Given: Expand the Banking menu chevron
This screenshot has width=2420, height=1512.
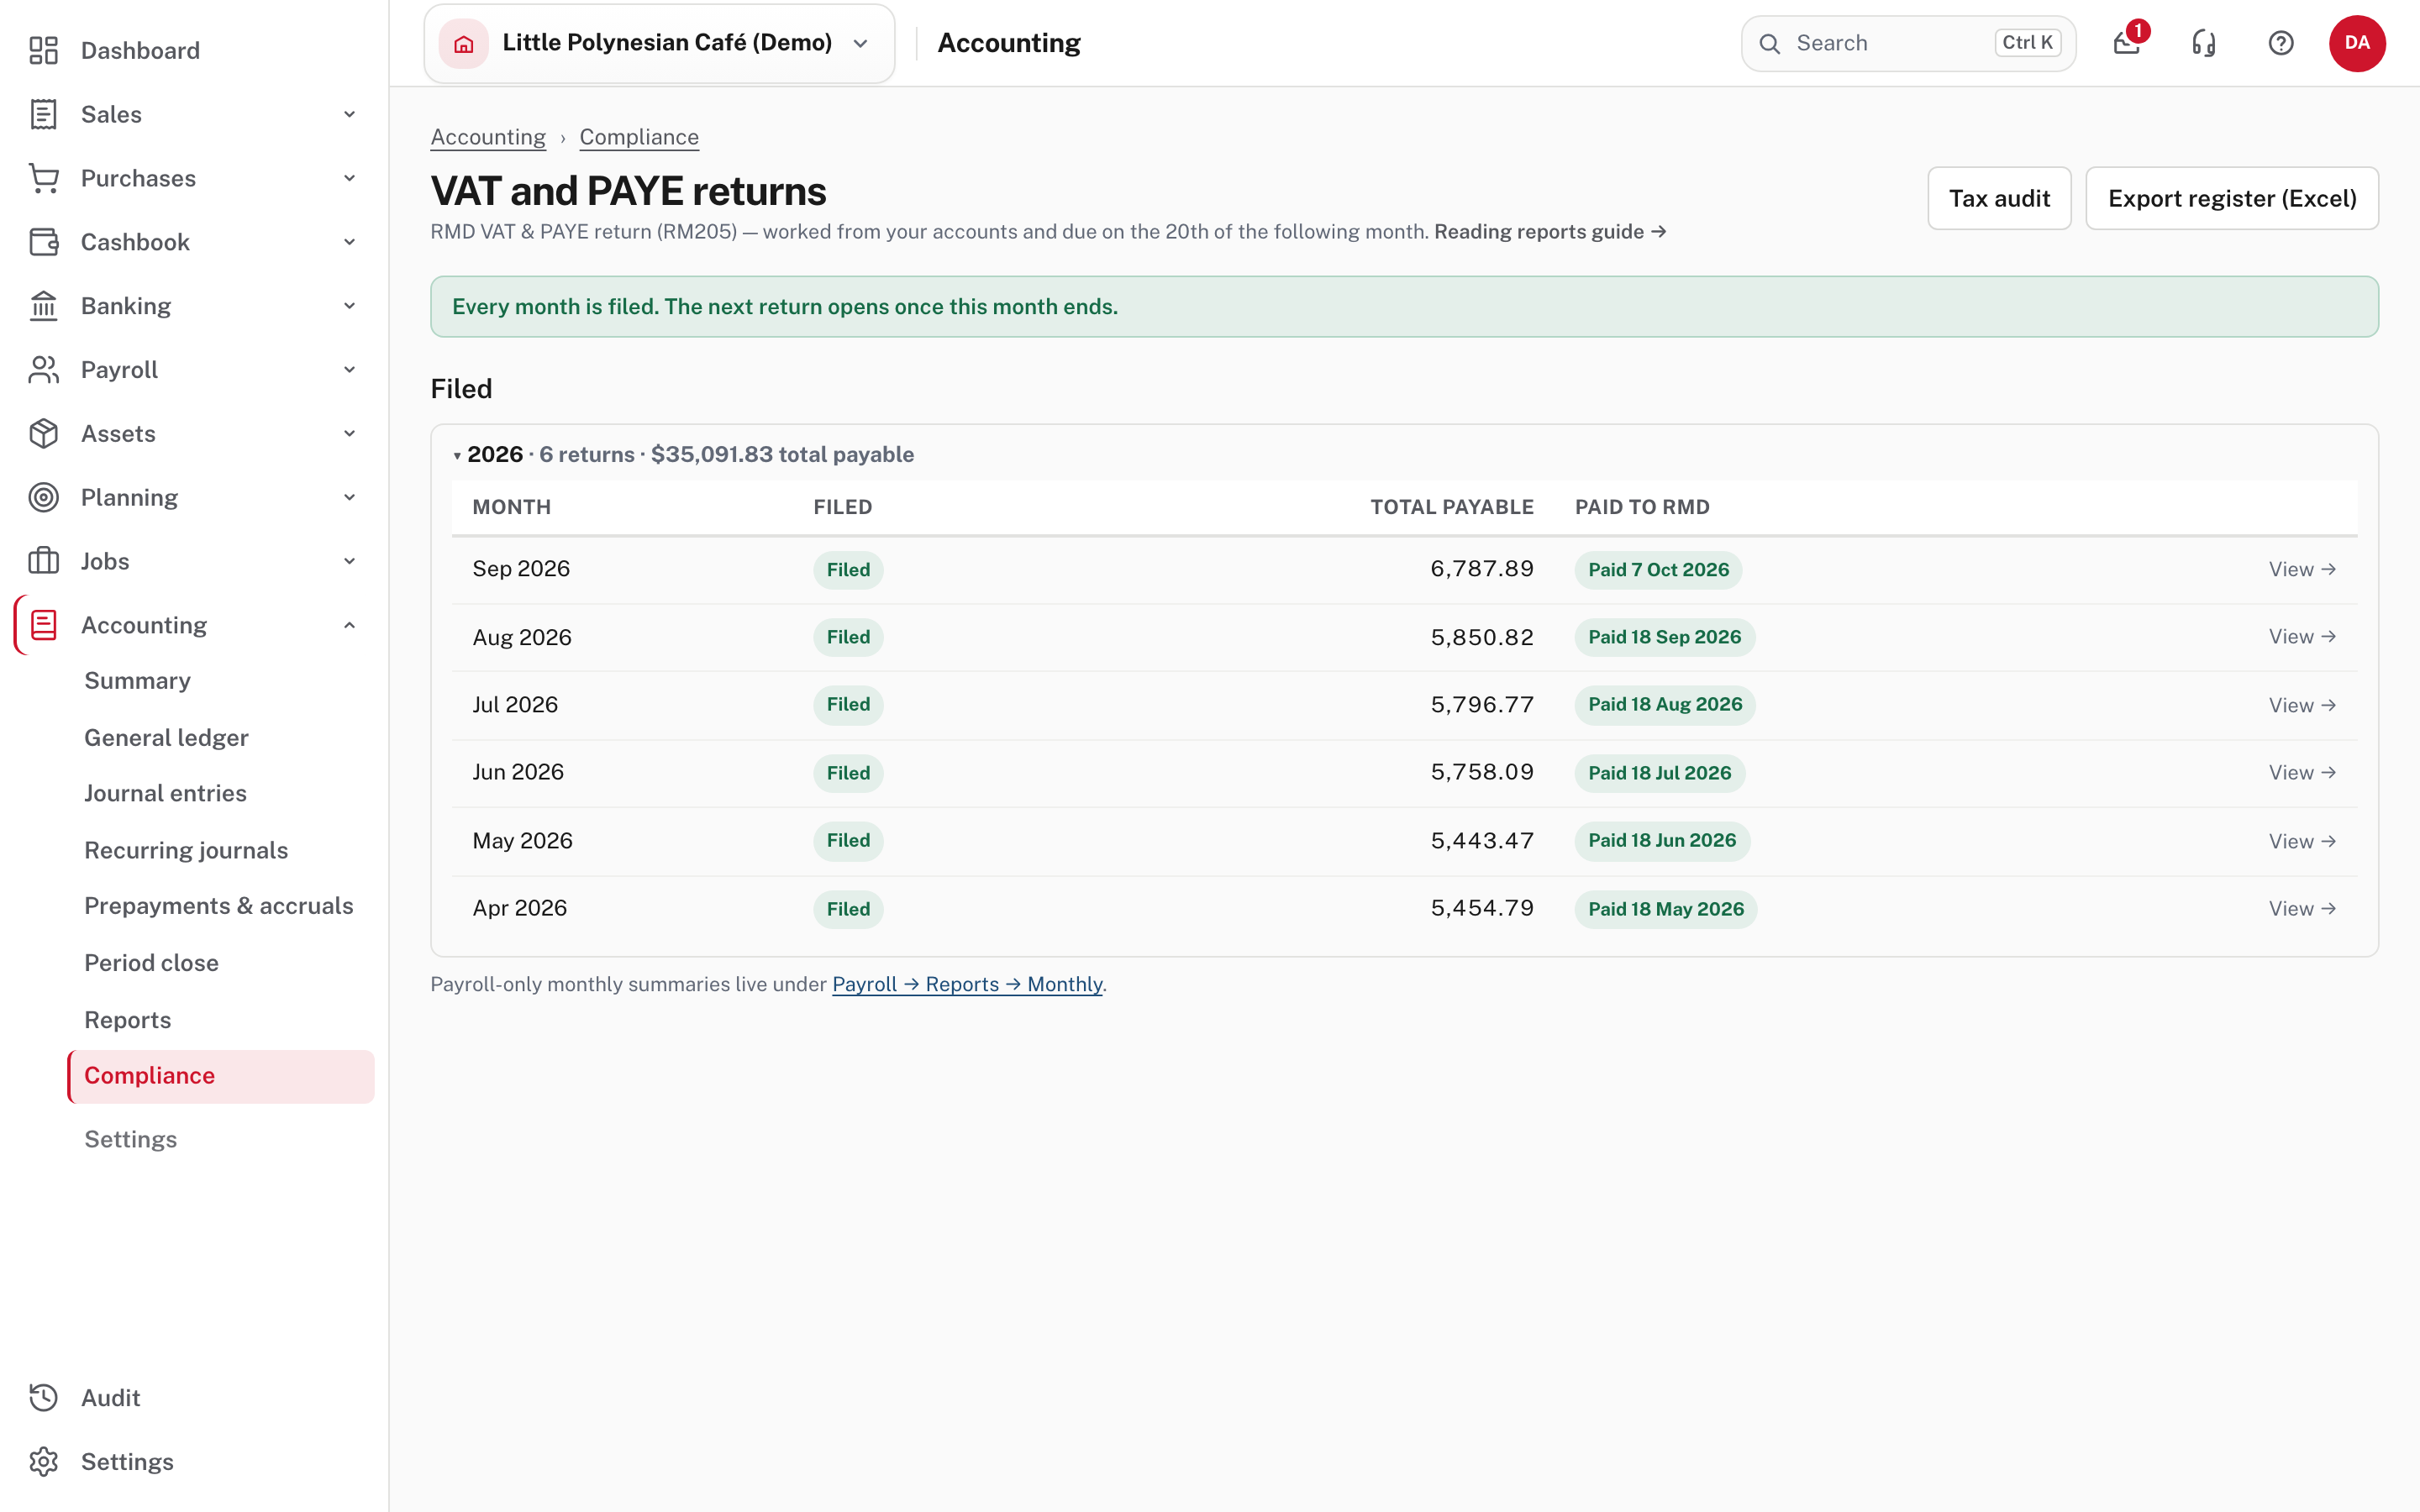Looking at the screenshot, I should [350, 306].
